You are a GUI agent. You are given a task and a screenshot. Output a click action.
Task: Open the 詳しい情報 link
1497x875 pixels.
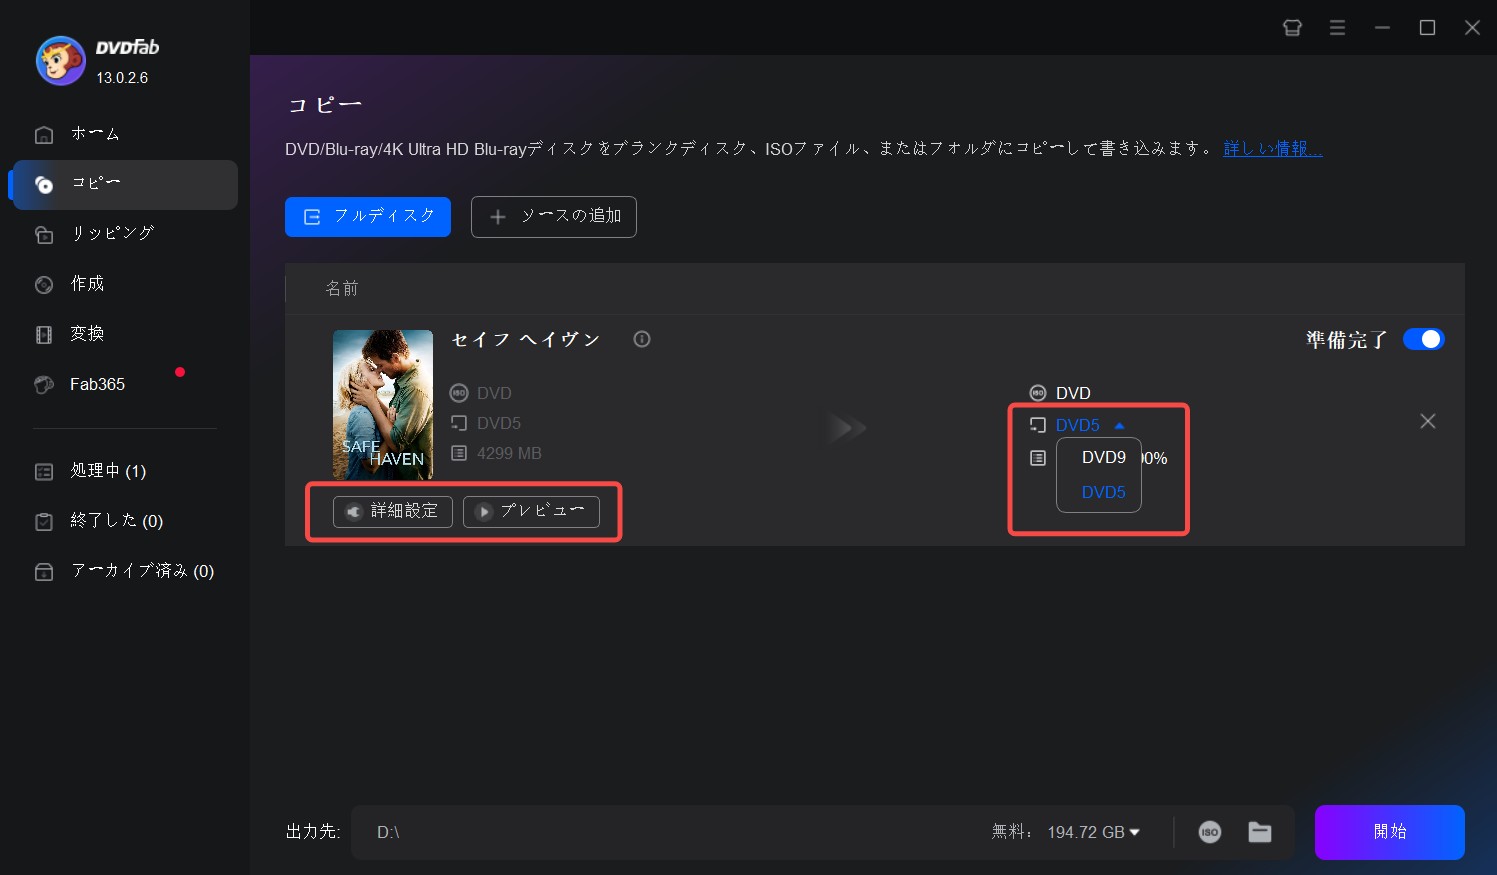coord(1272,149)
